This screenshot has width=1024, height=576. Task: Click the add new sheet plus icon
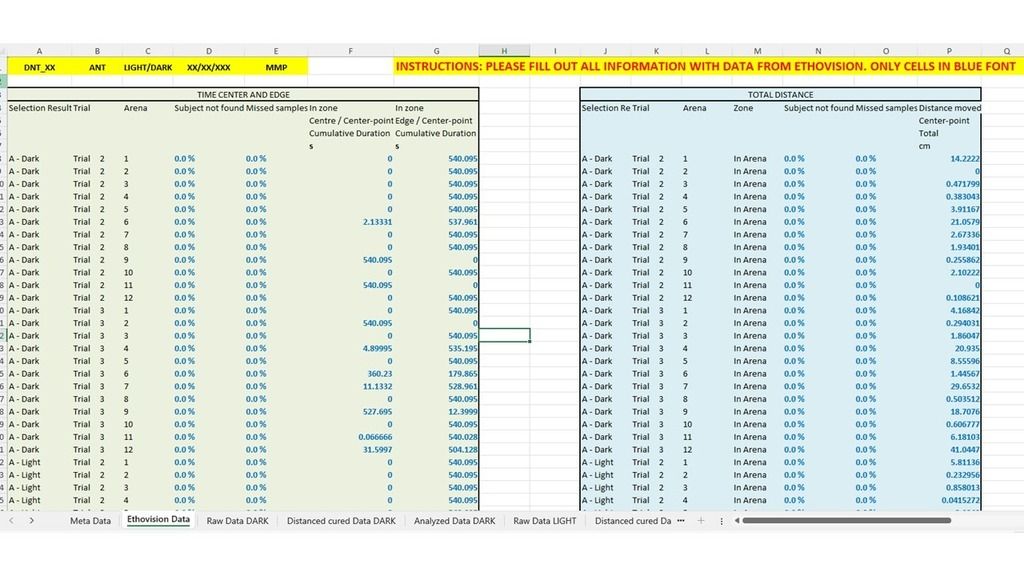pos(701,520)
